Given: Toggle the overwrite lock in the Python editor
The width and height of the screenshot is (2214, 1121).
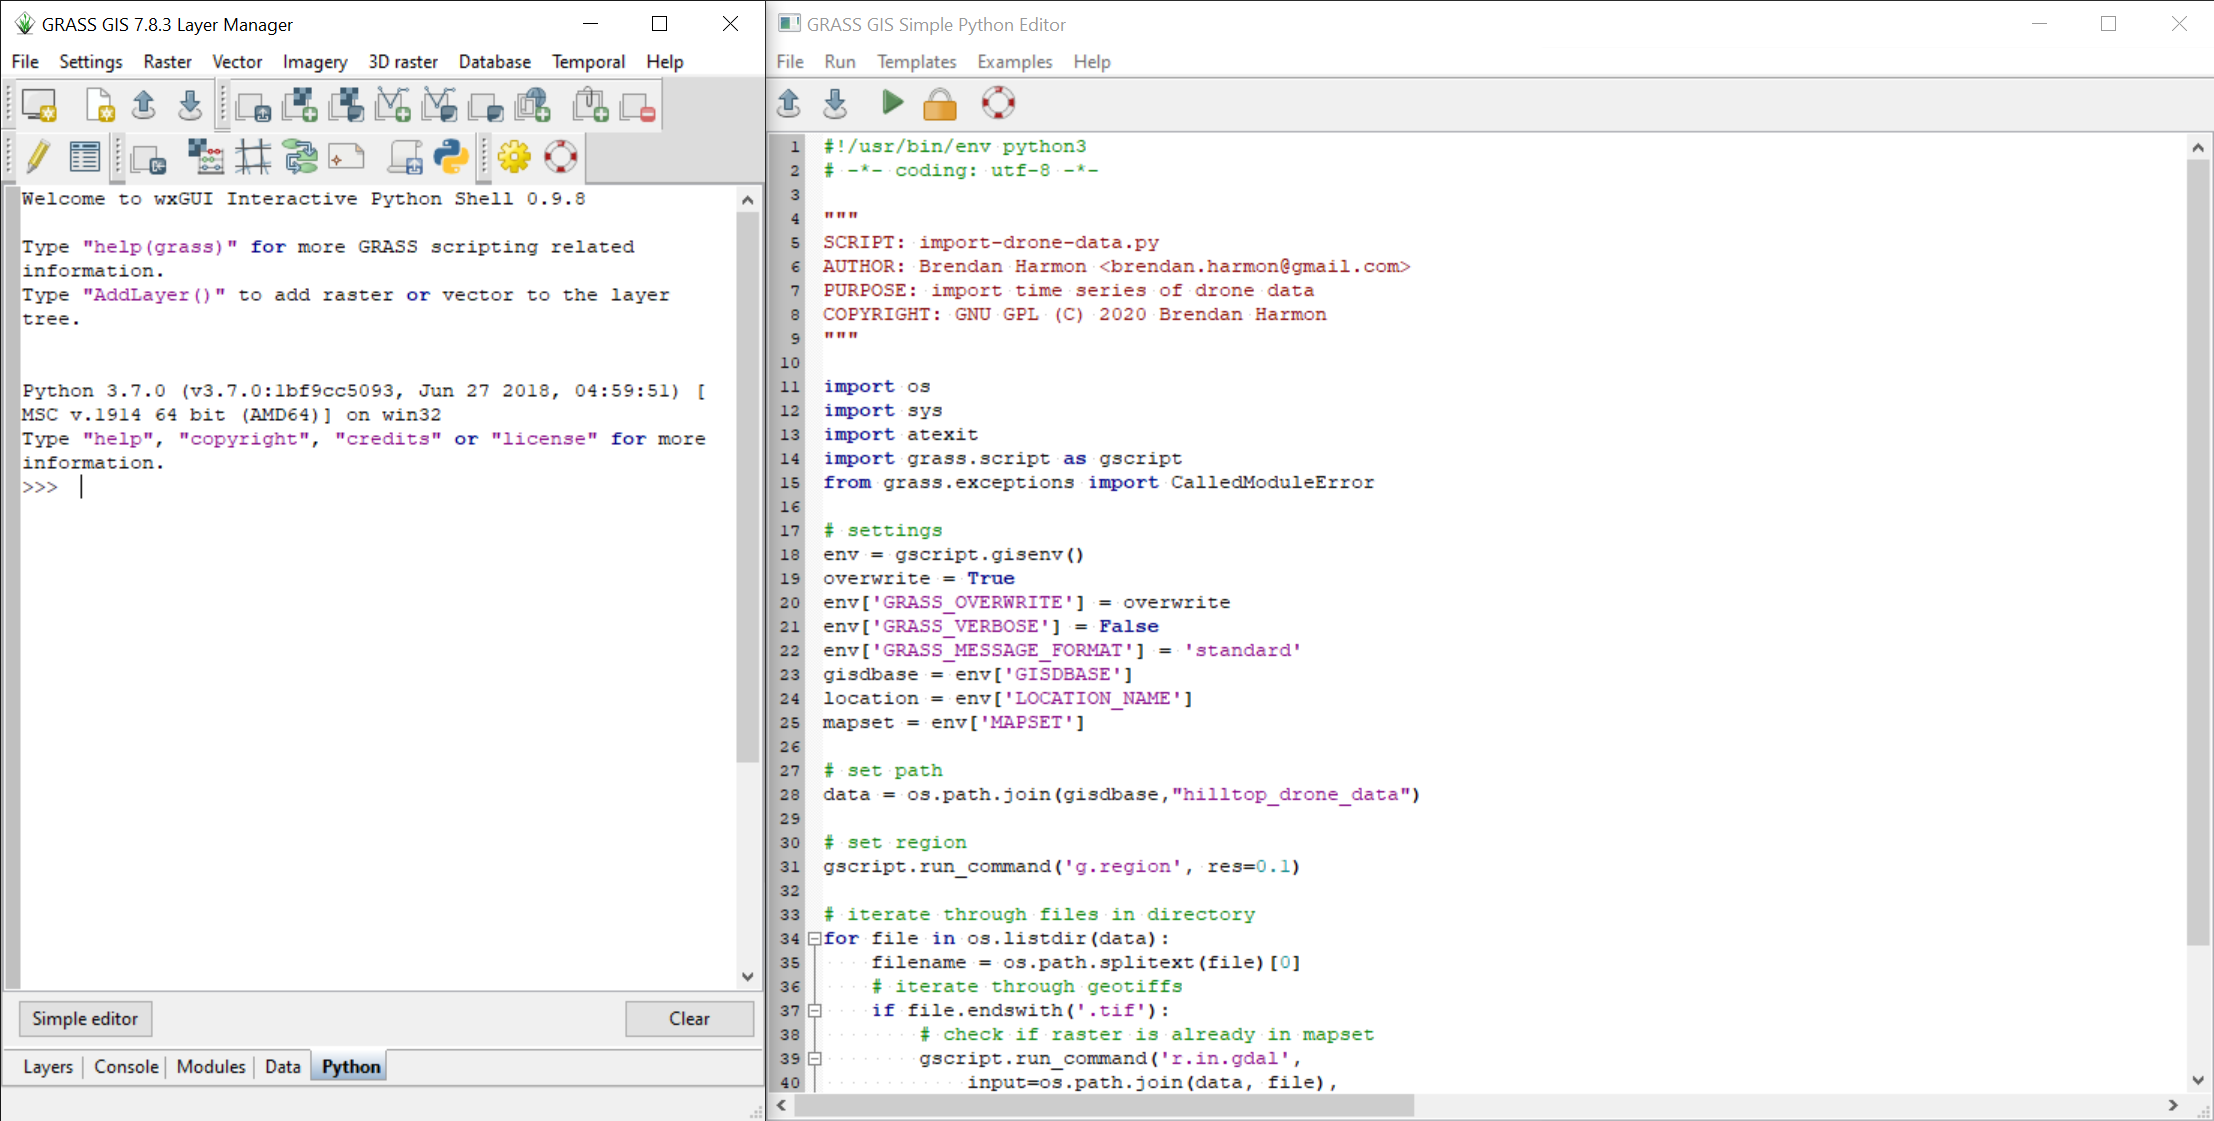Looking at the screenshot, I should (x=939, y=102).
